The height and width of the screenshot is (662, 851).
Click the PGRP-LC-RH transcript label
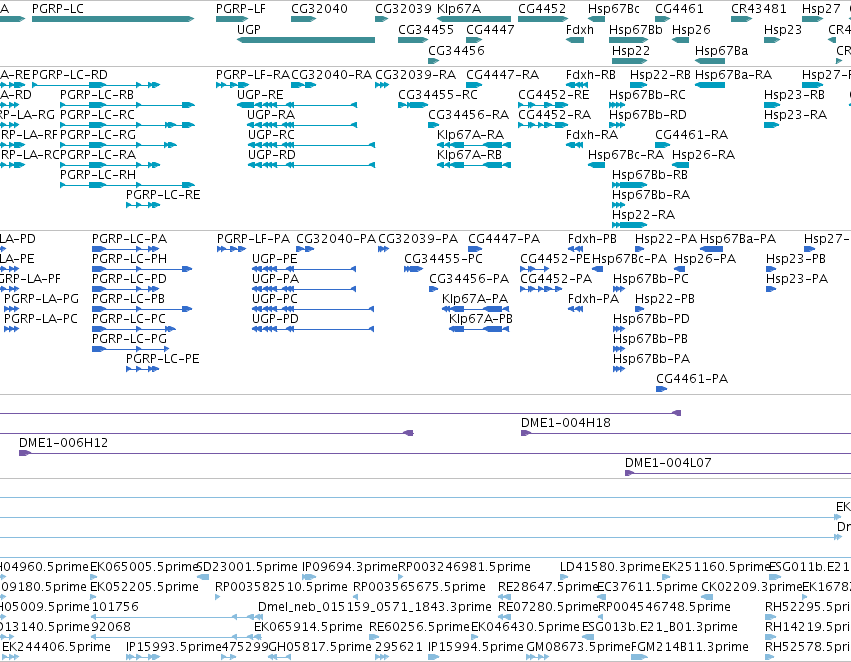98,175
